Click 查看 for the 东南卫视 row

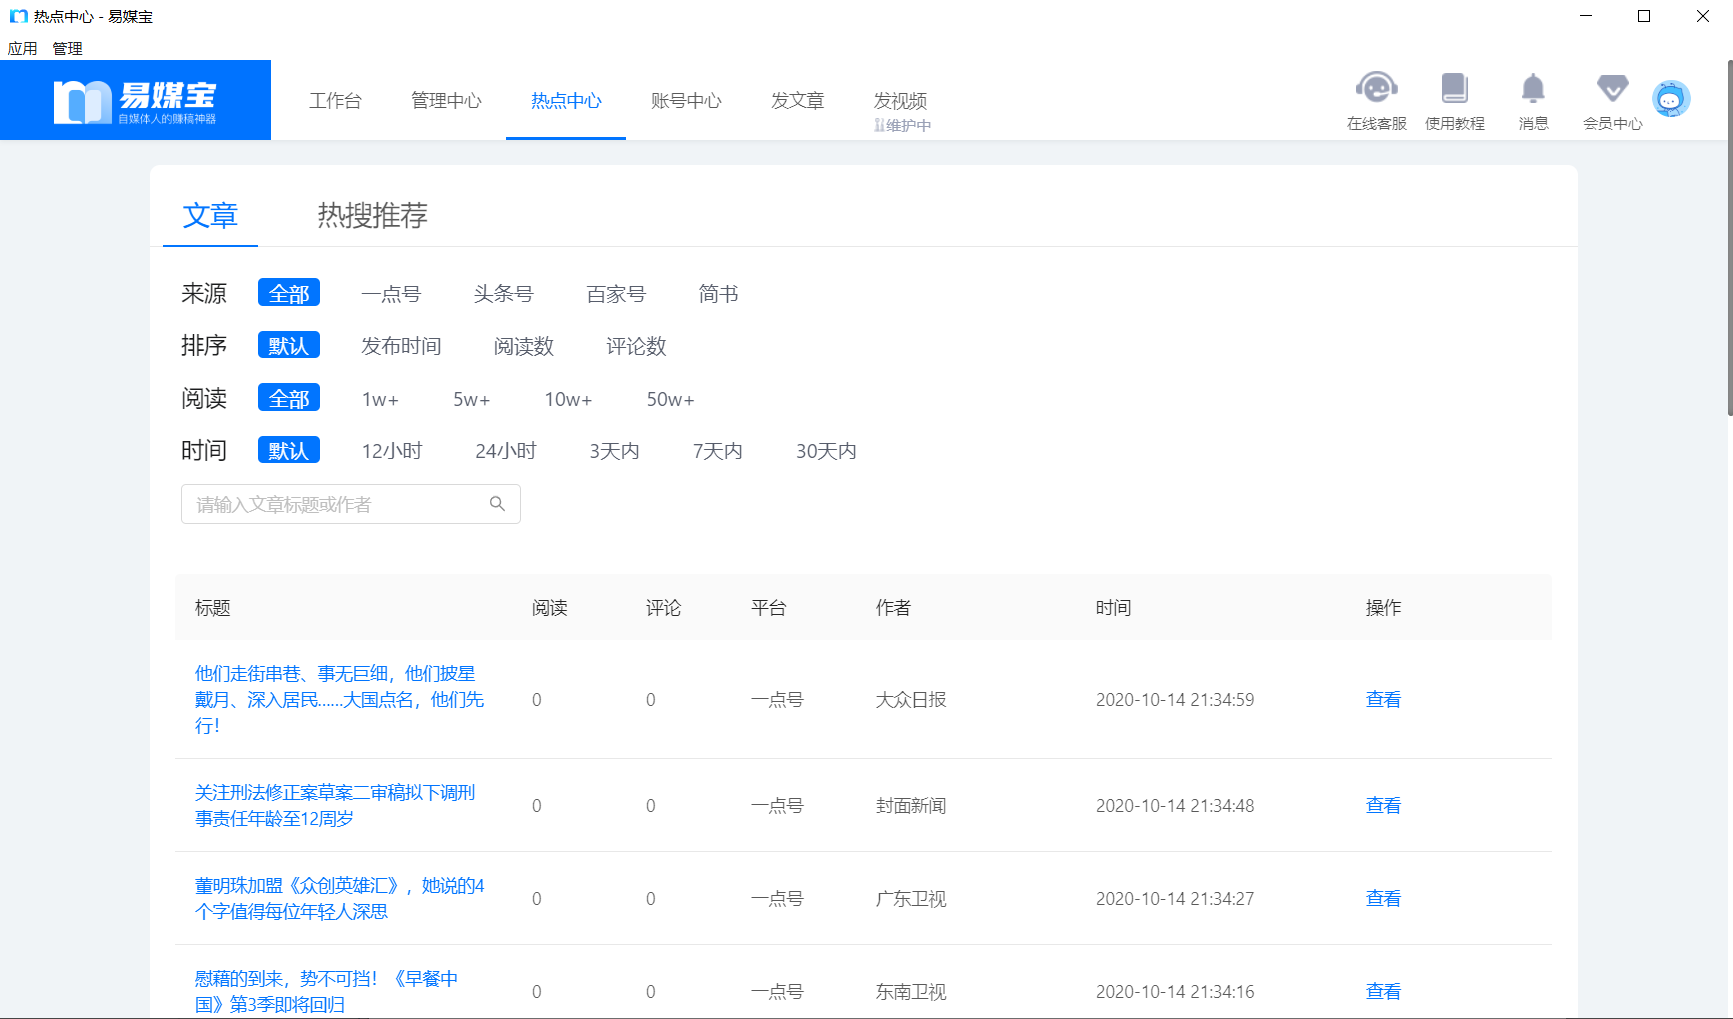pos(1383,991)
